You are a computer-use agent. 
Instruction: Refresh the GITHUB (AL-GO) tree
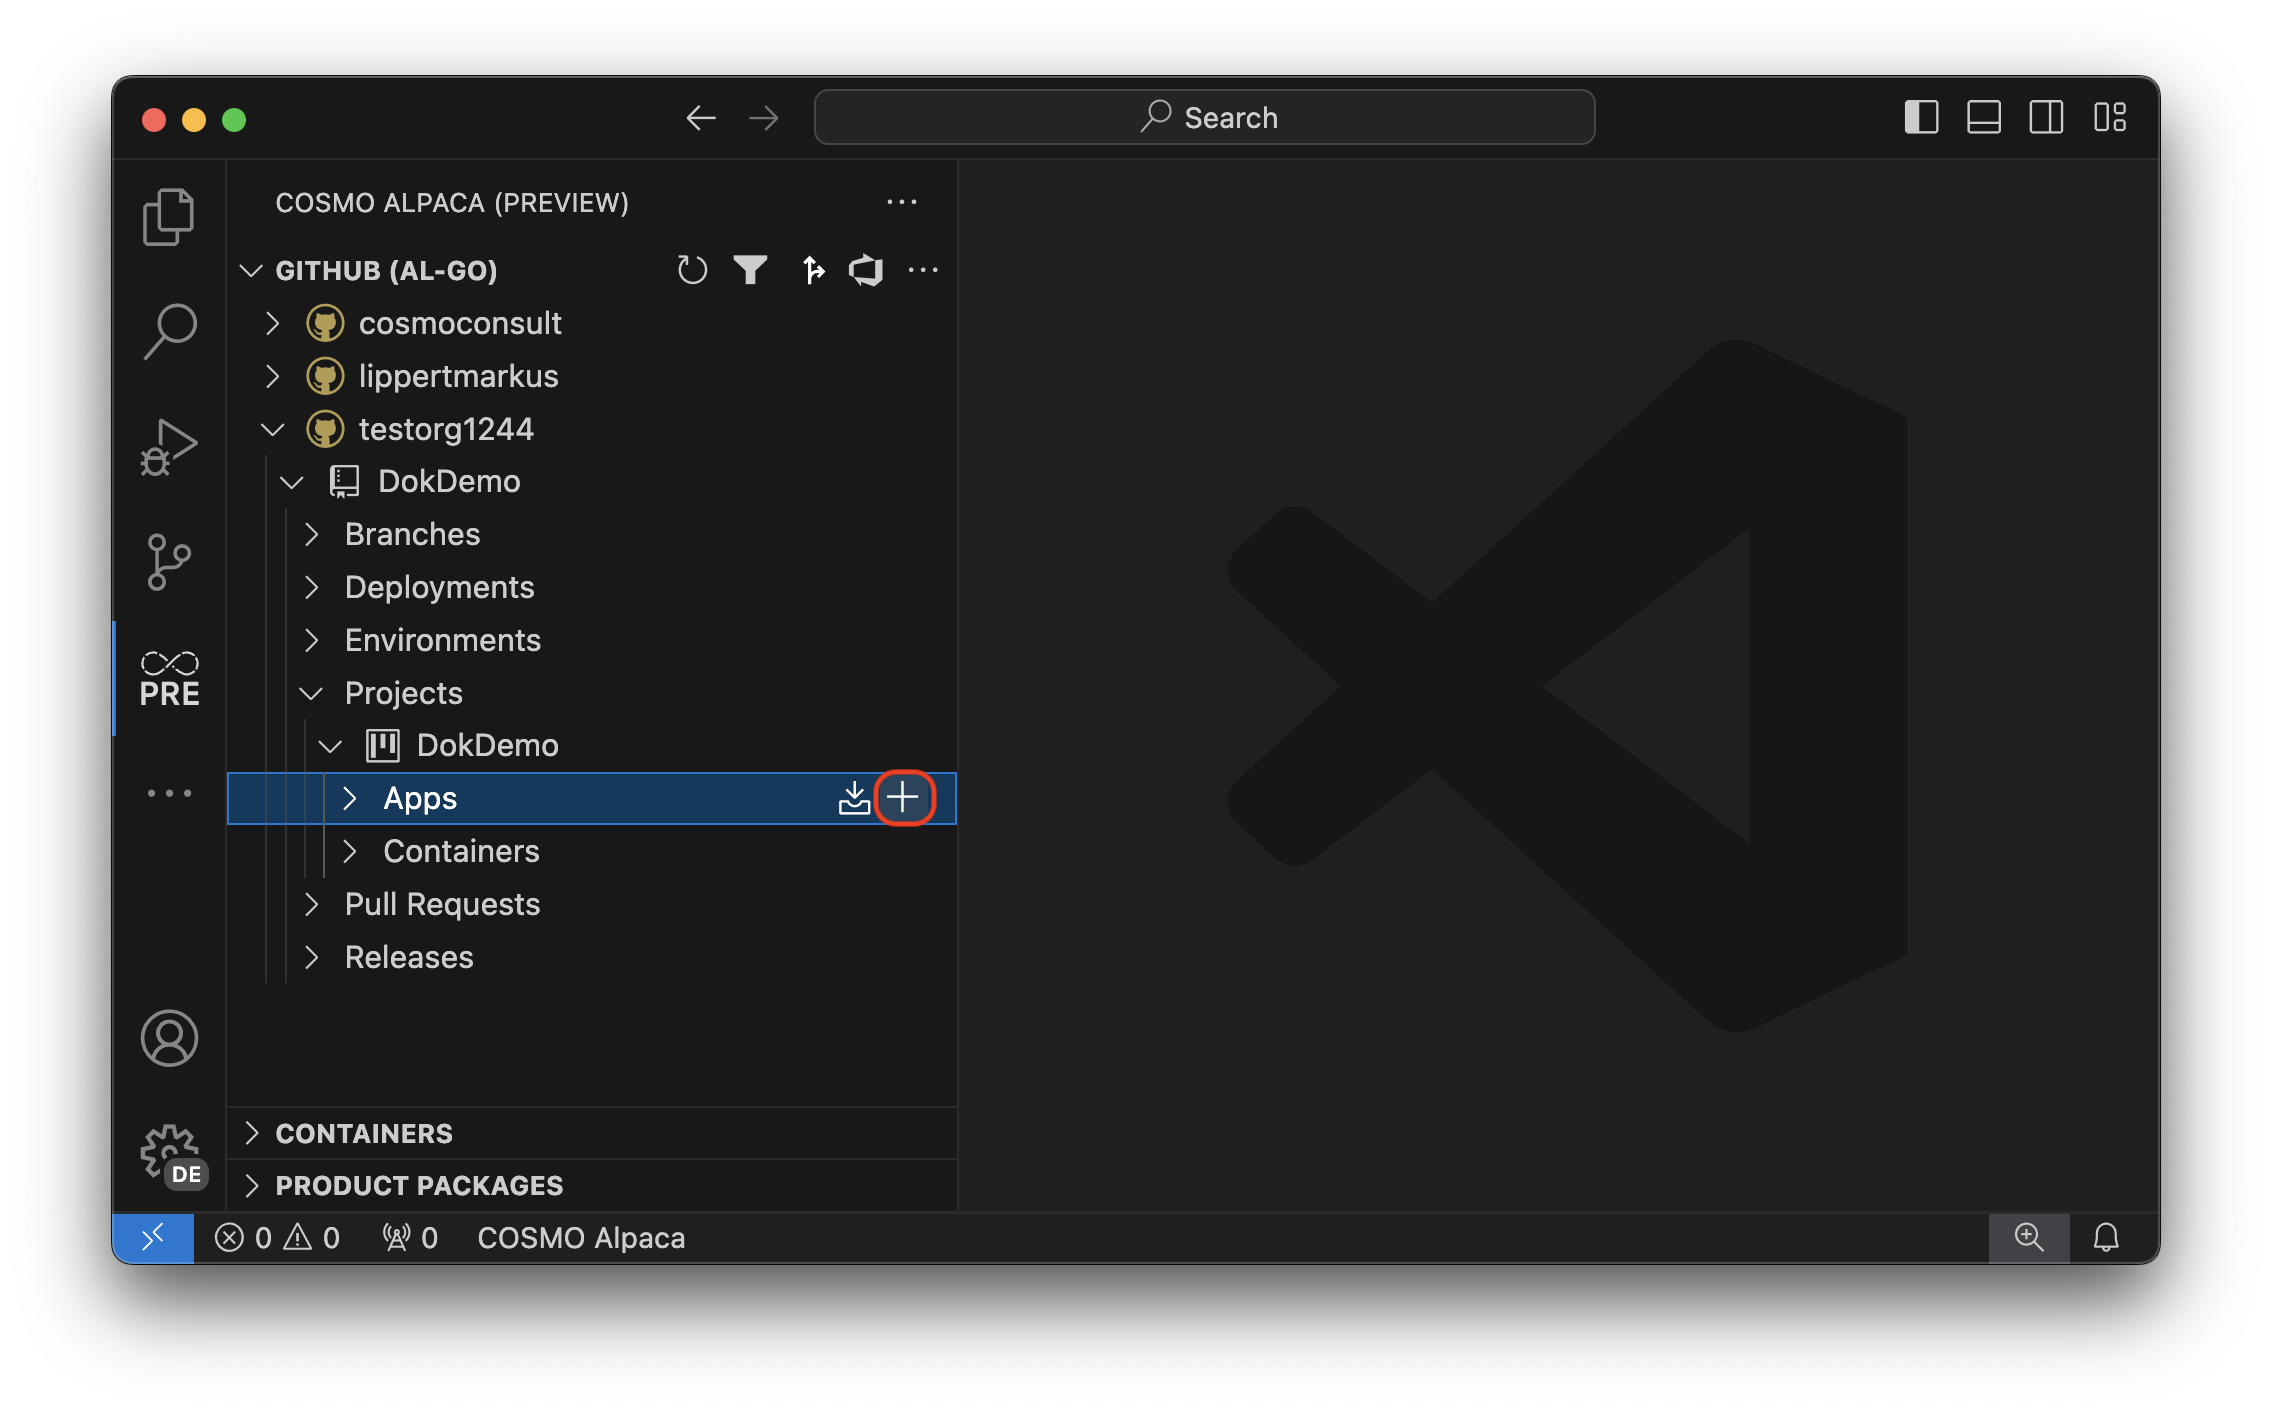coord(692,270)
